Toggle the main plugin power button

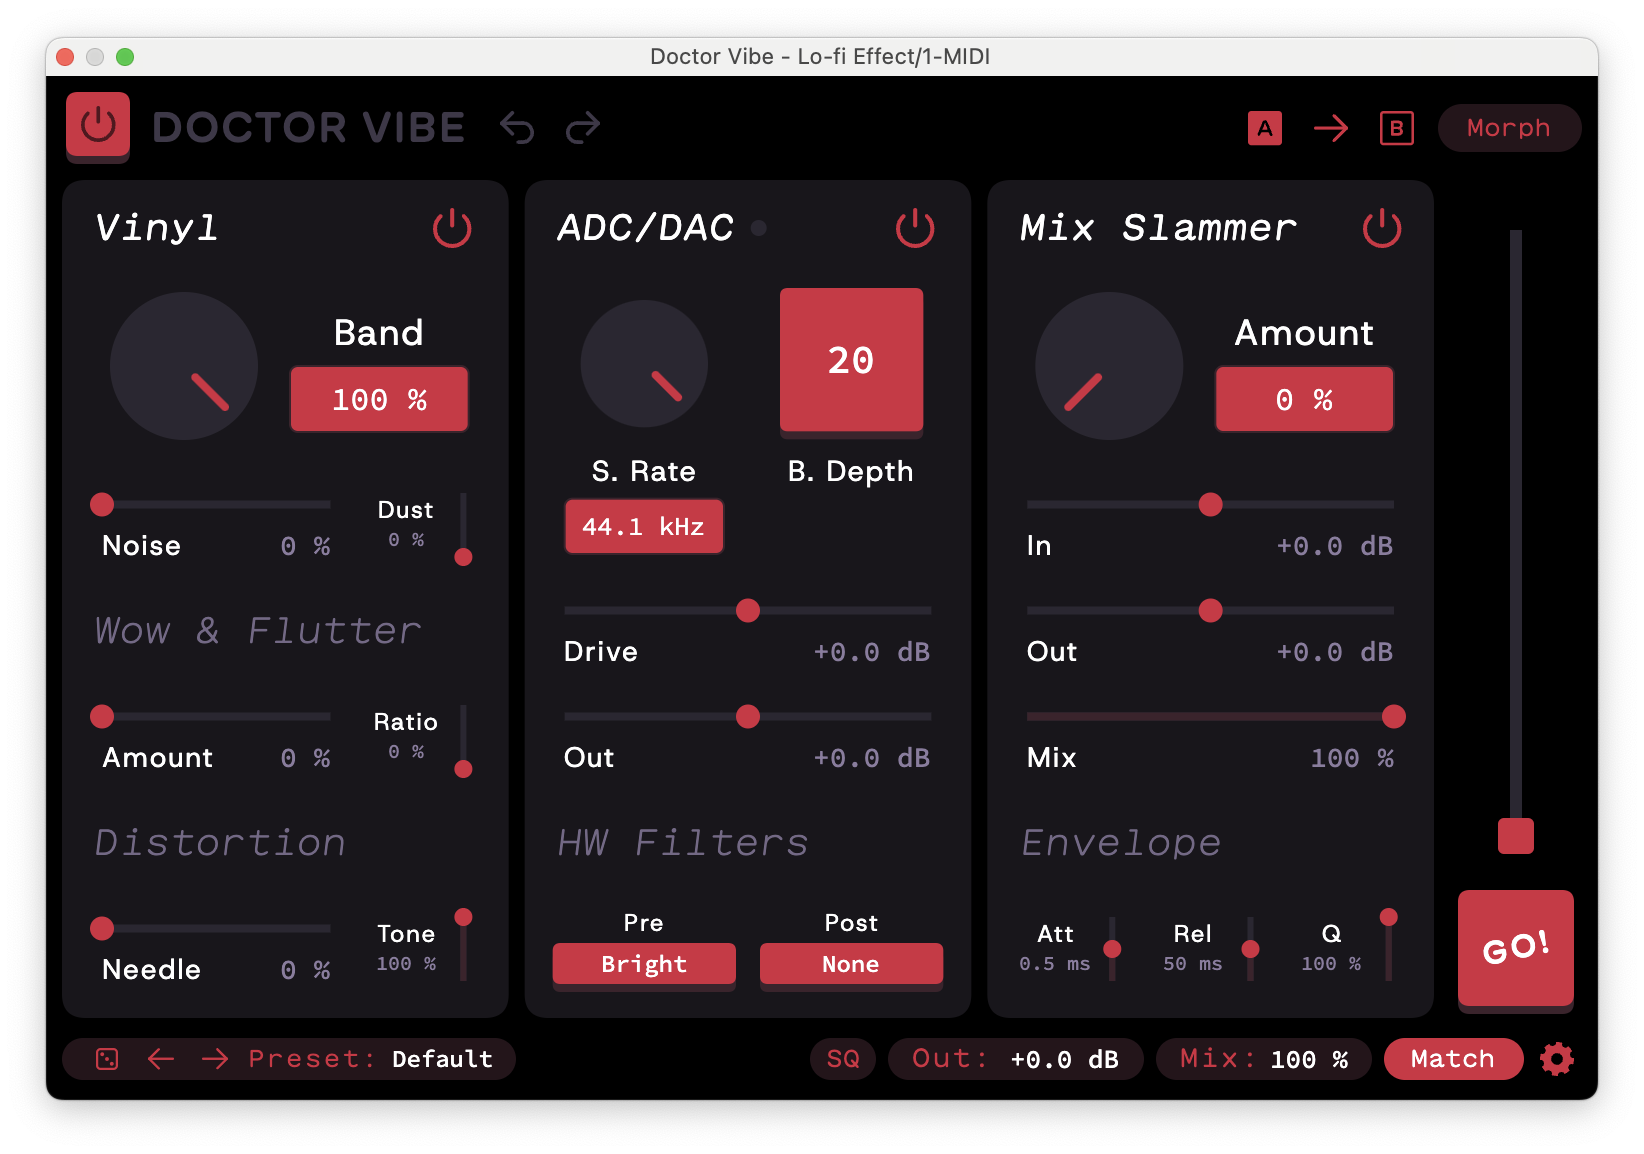(98, 126)
